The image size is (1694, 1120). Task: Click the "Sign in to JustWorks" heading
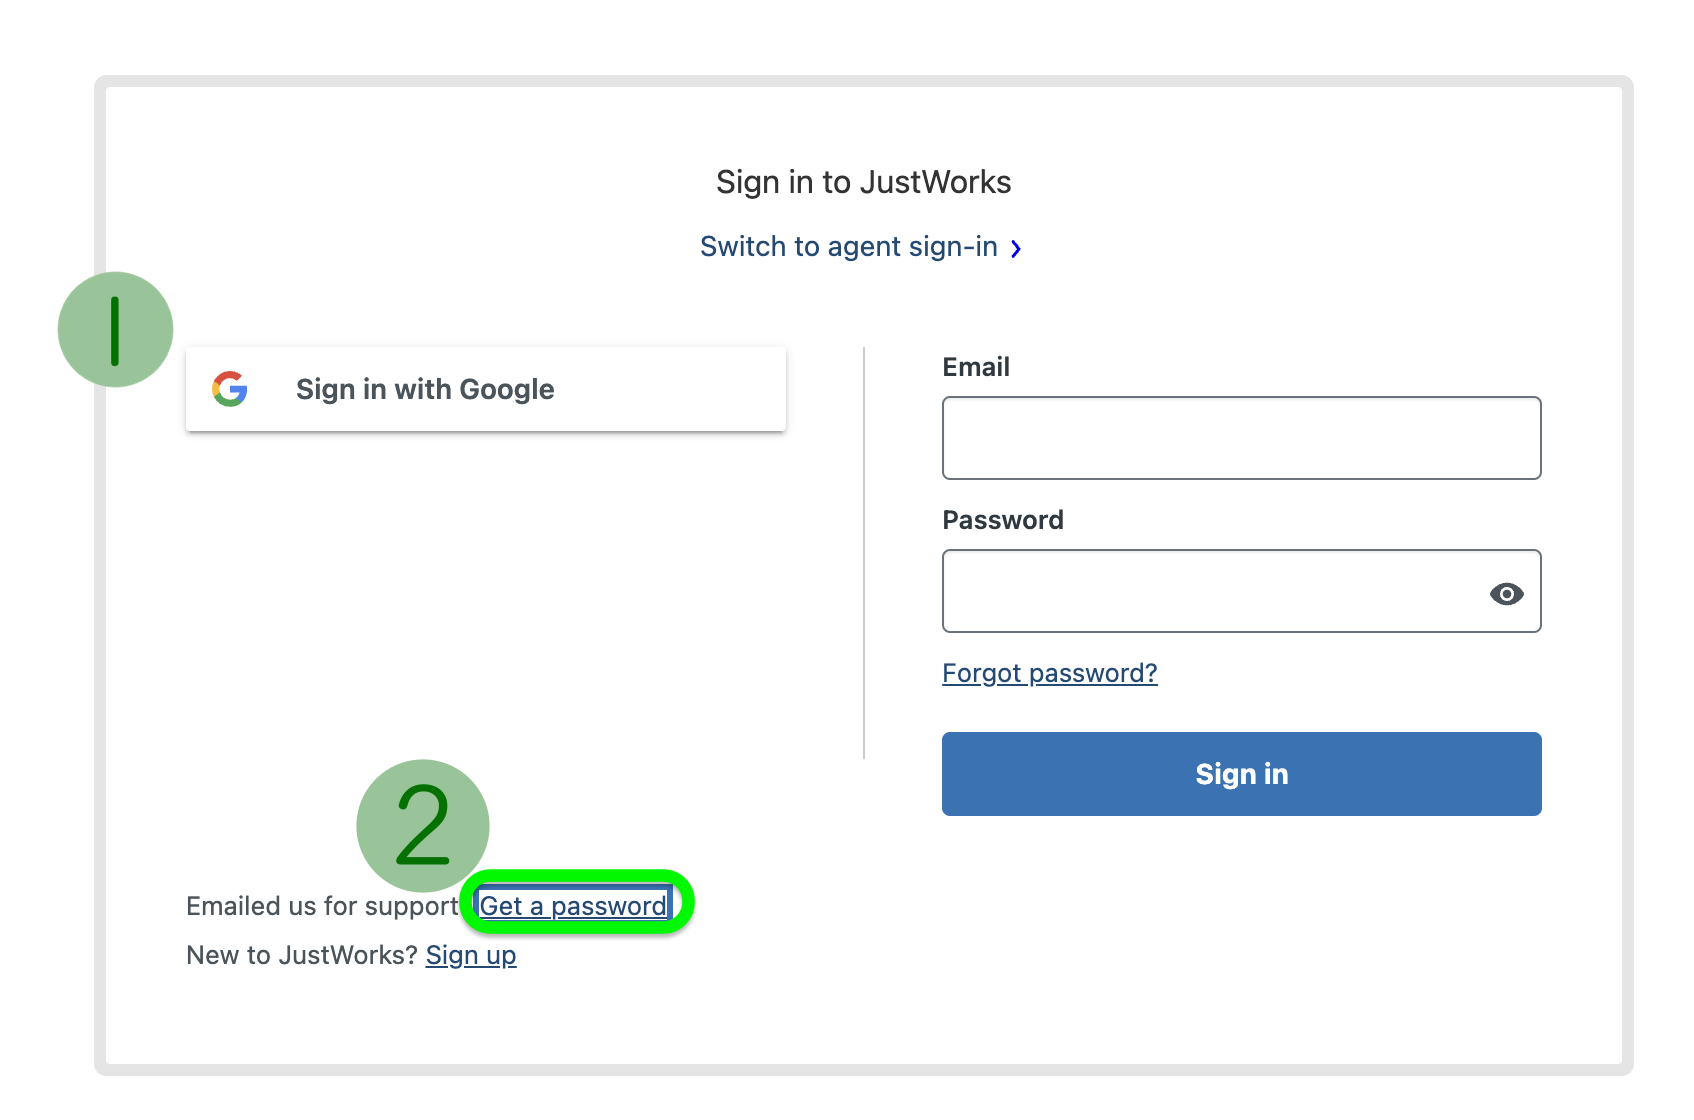(x=864, y=182)
